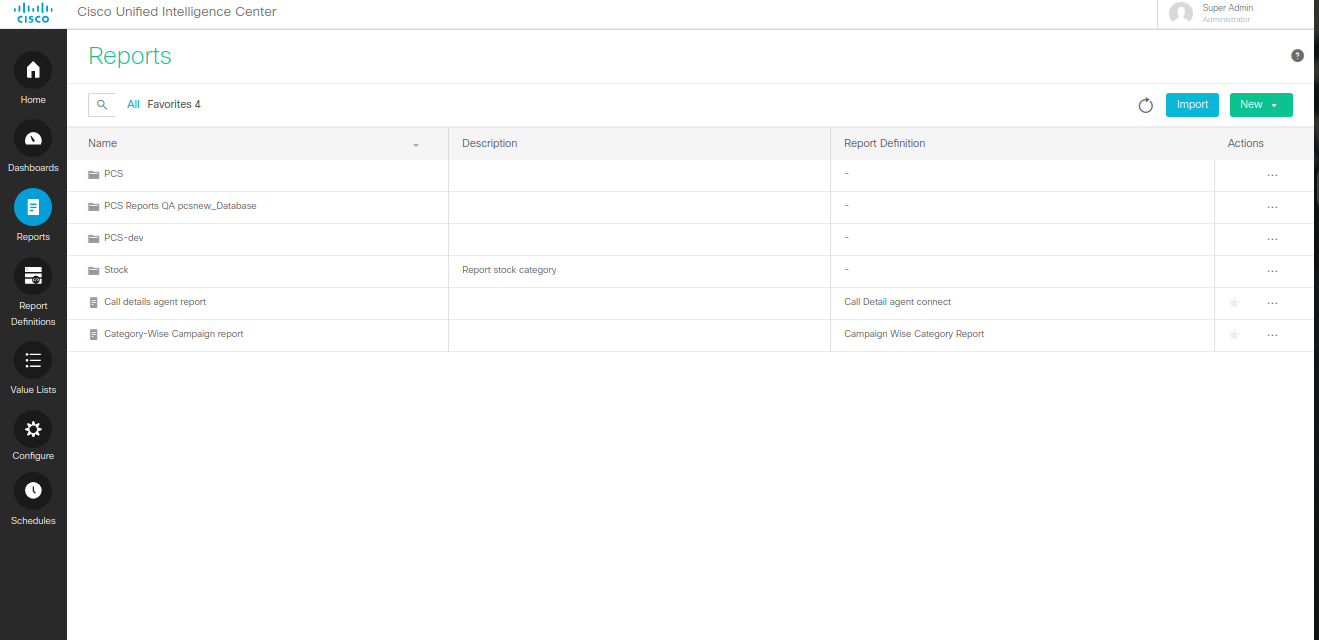Favorite the Call details agent report star
1319x640 pixels.
pos(1234,303)
